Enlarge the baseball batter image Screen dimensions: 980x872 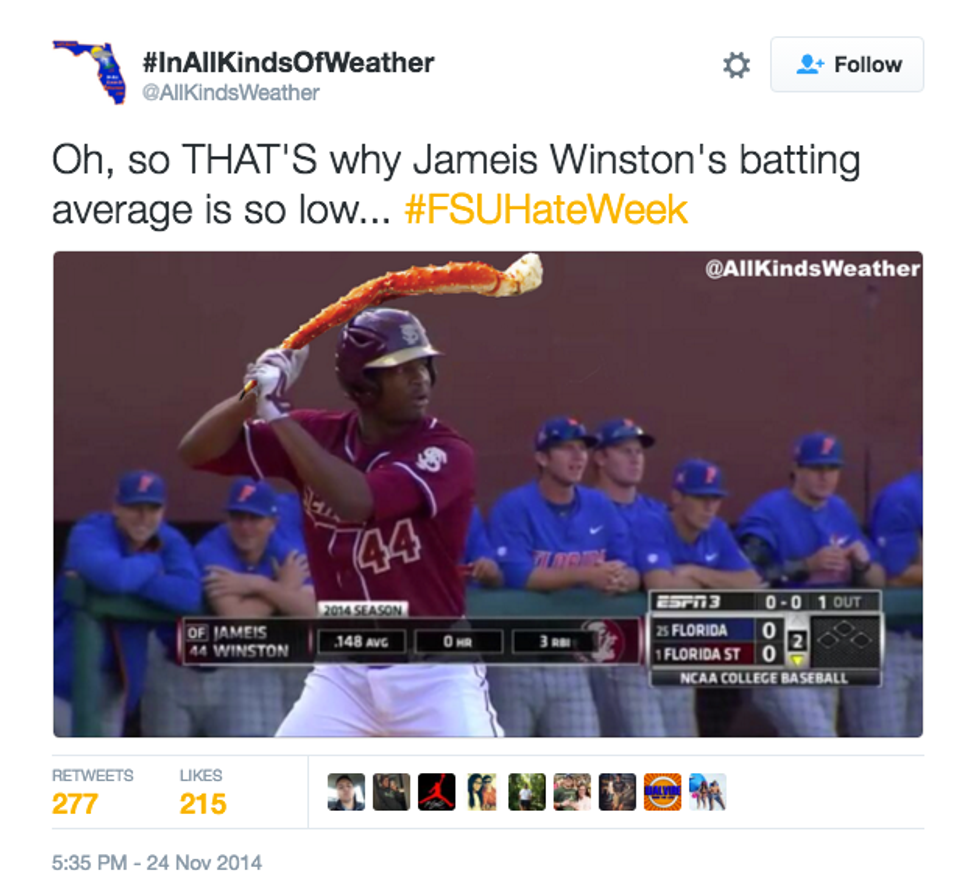click(x=488, y=494)
